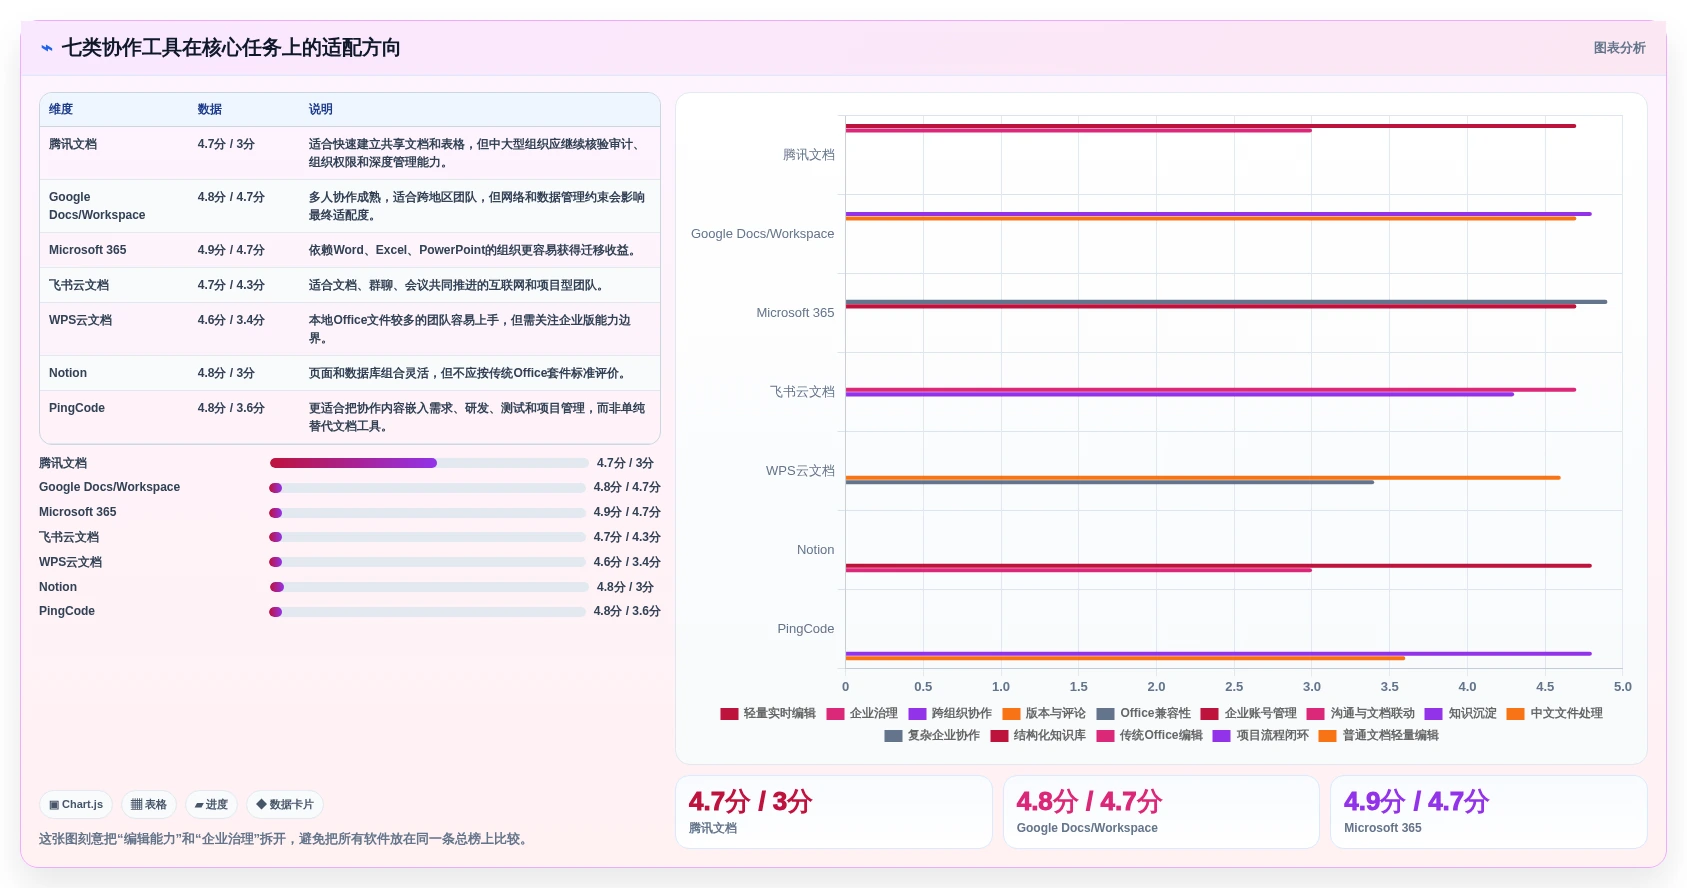The width and height of the screenshot is (1687, 888).
Task: Click the blue header icon beside the title
Action: coord(47,48)
